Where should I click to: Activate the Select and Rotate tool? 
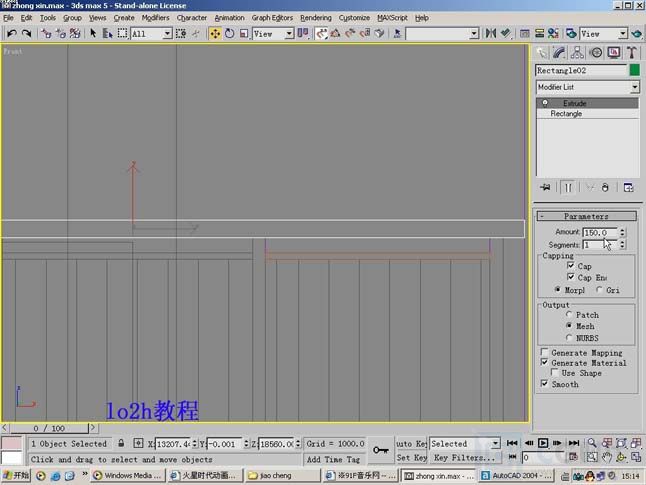coord(229,33)
